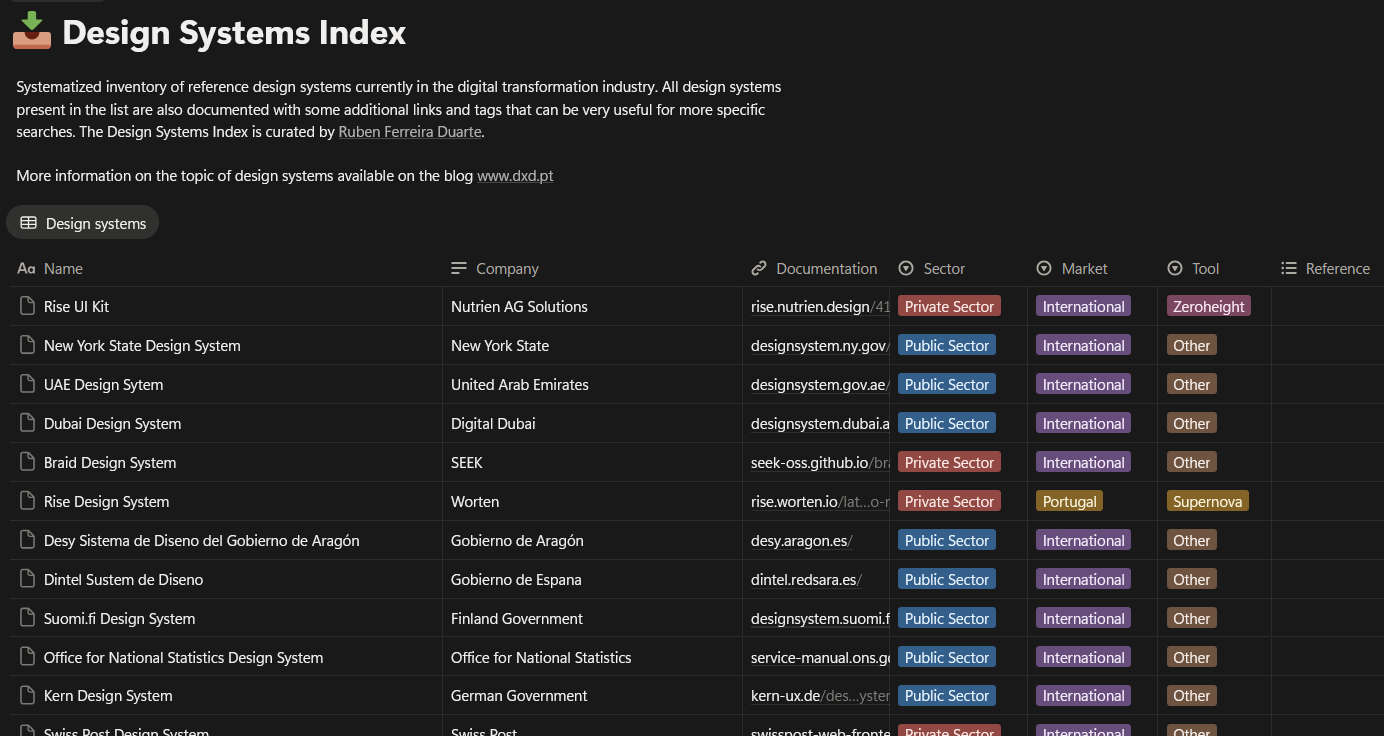Screen dimensions: 1384x736
Task: Click the select-type icon in the Tool header
Action: pyautogui.click(x=1175, y=268)
